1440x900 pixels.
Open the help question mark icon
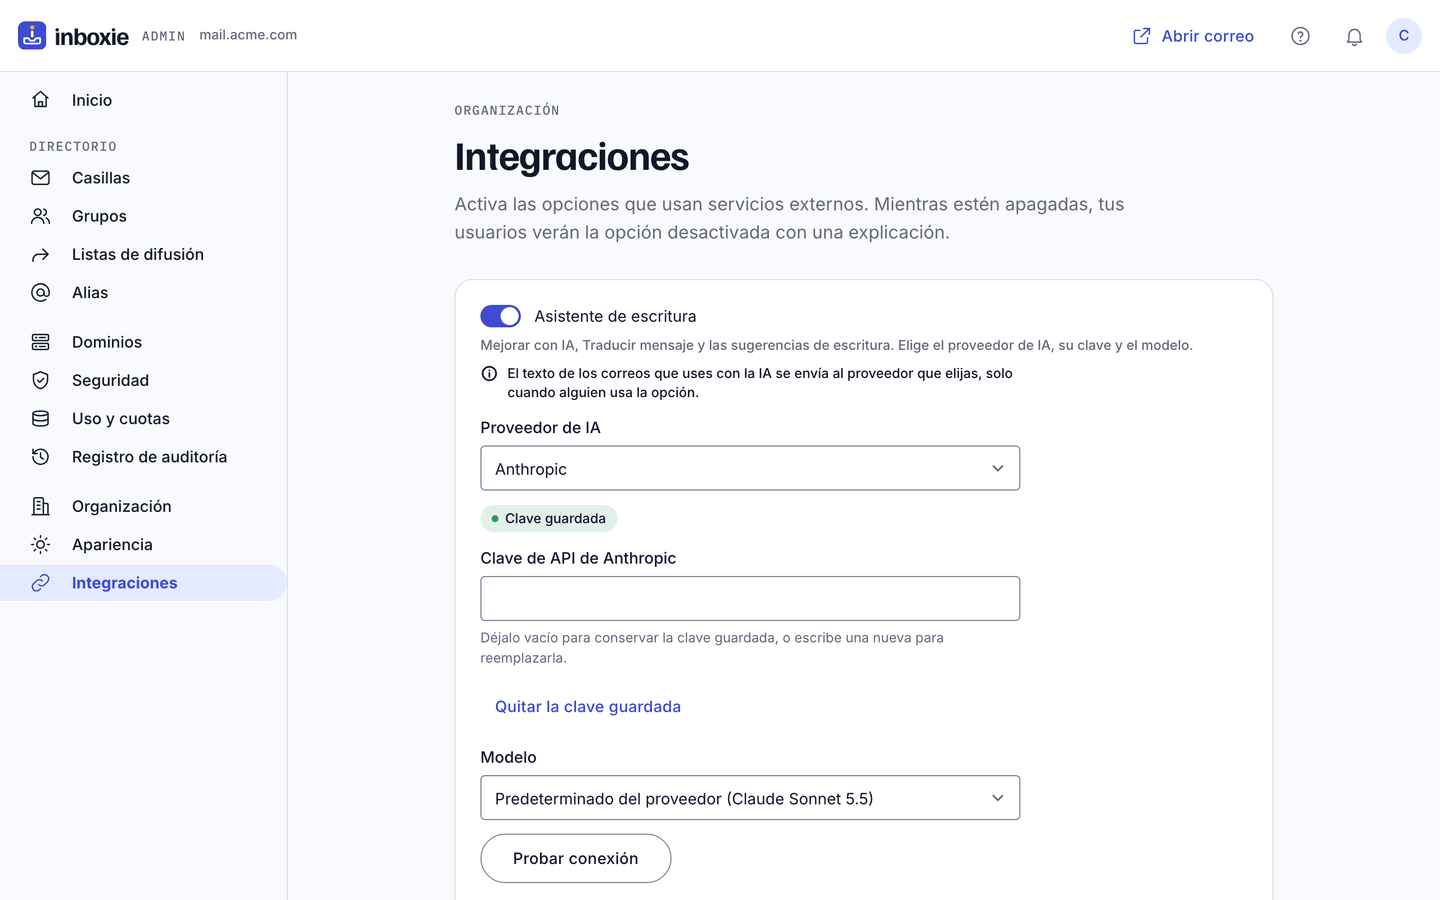coord(1300,36)
